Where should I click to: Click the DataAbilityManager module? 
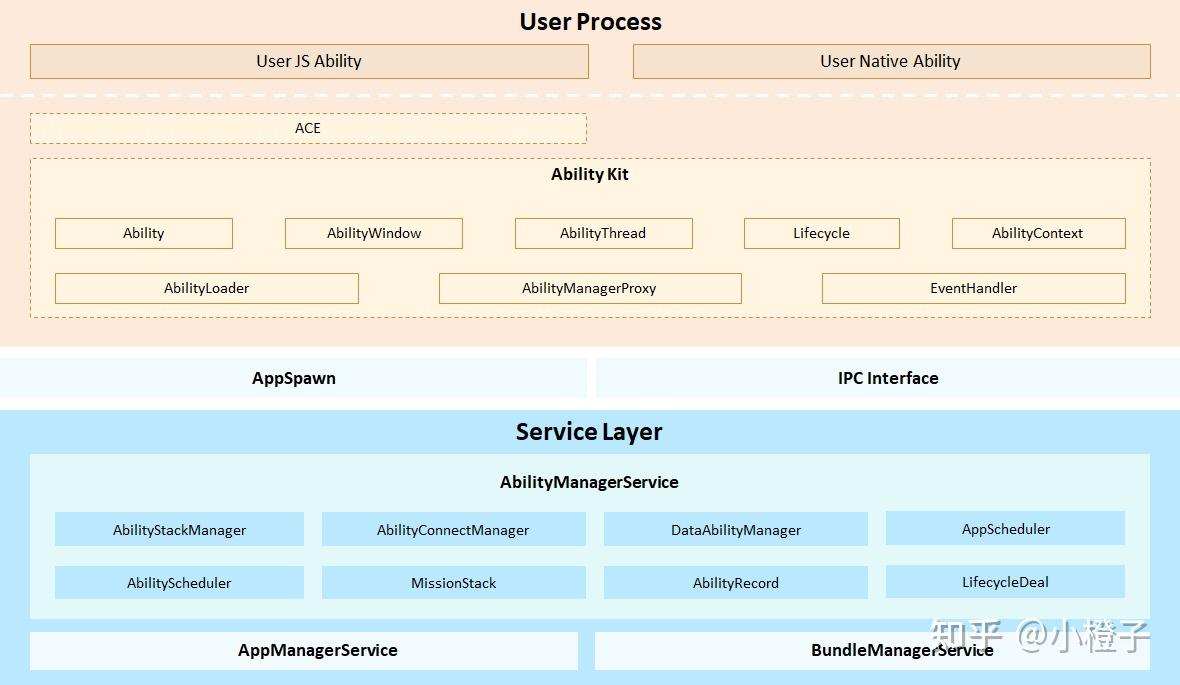click(x=735, y=530)
